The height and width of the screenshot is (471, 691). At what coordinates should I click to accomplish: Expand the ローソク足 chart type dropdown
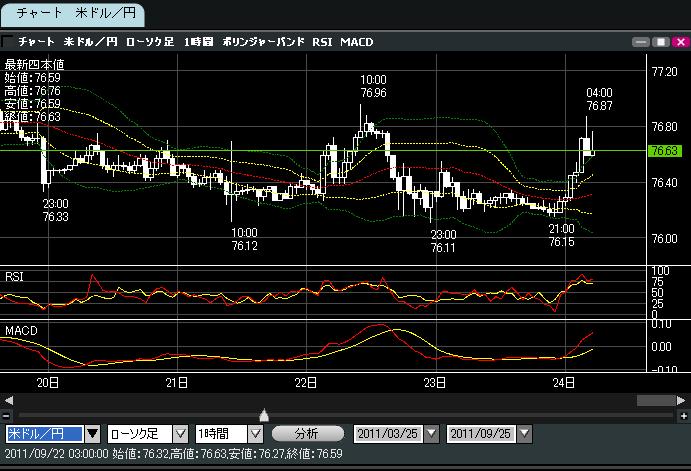pos(180,434)
